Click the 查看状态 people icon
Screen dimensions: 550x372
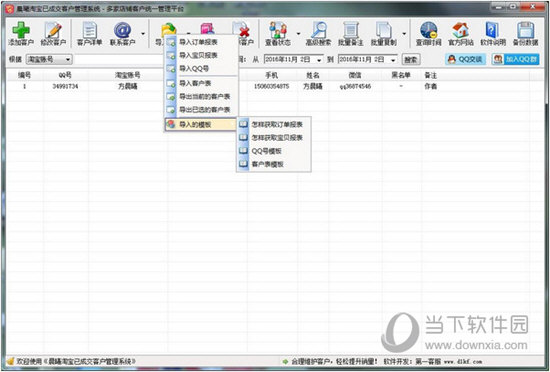(x=277, y=30)
